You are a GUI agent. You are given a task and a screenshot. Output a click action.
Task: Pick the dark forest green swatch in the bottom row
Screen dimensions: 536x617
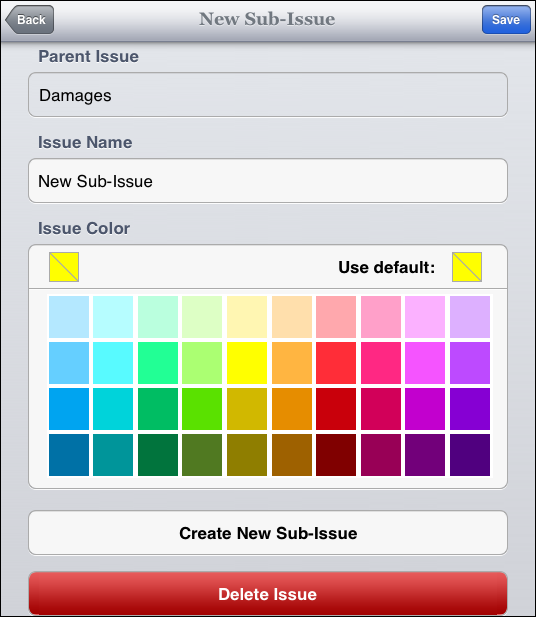[158, 455]
